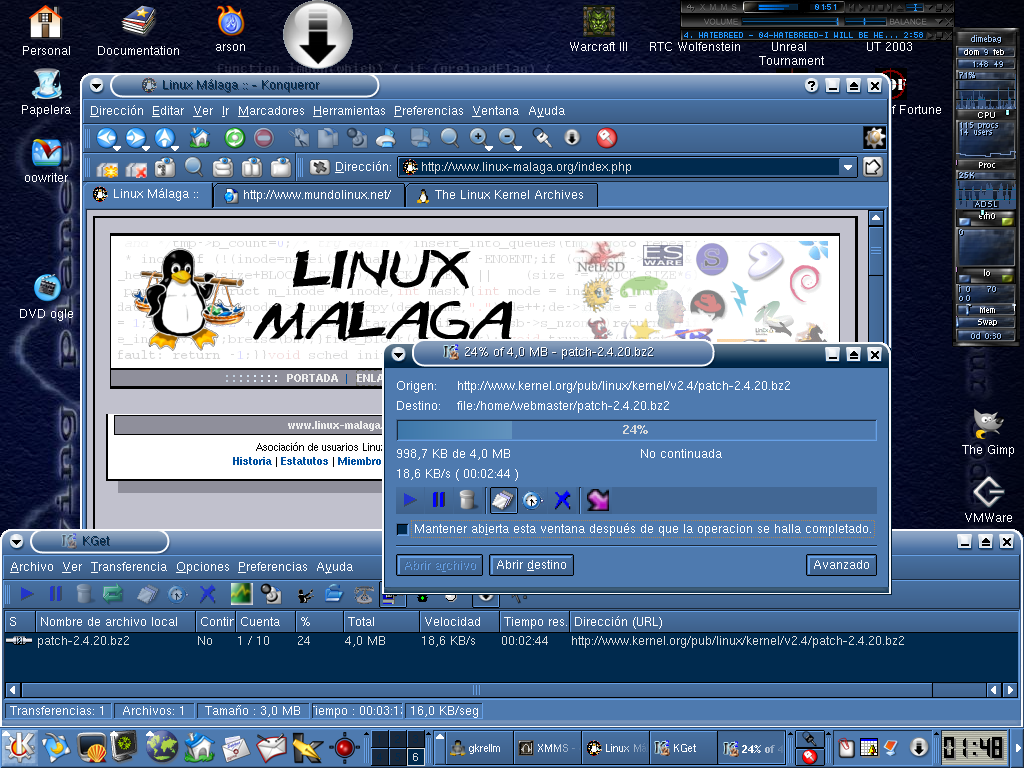
Task: Switch to gkrellm in taskbar
Action: 478,748
